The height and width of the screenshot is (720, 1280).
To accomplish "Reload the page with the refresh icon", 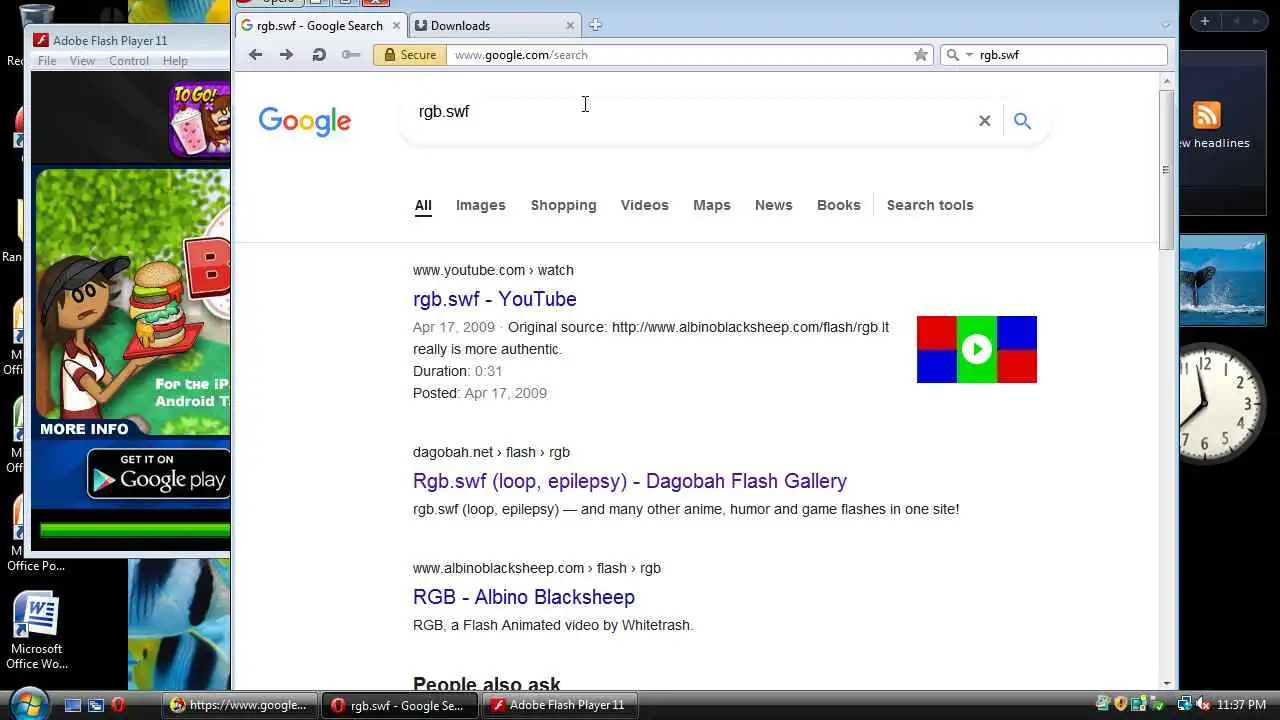I will 318,55.
